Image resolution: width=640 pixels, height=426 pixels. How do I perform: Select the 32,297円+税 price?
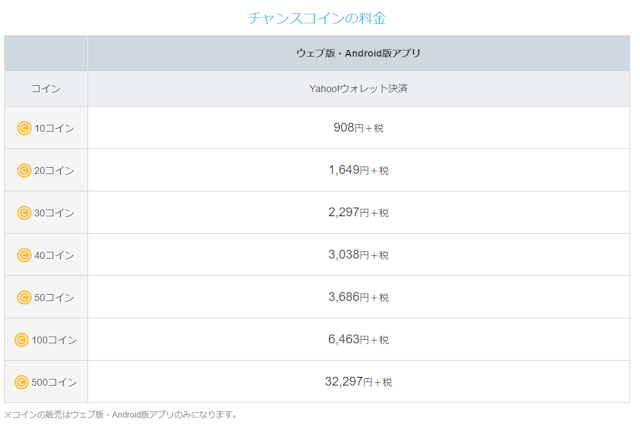click(x=358, y=382)
